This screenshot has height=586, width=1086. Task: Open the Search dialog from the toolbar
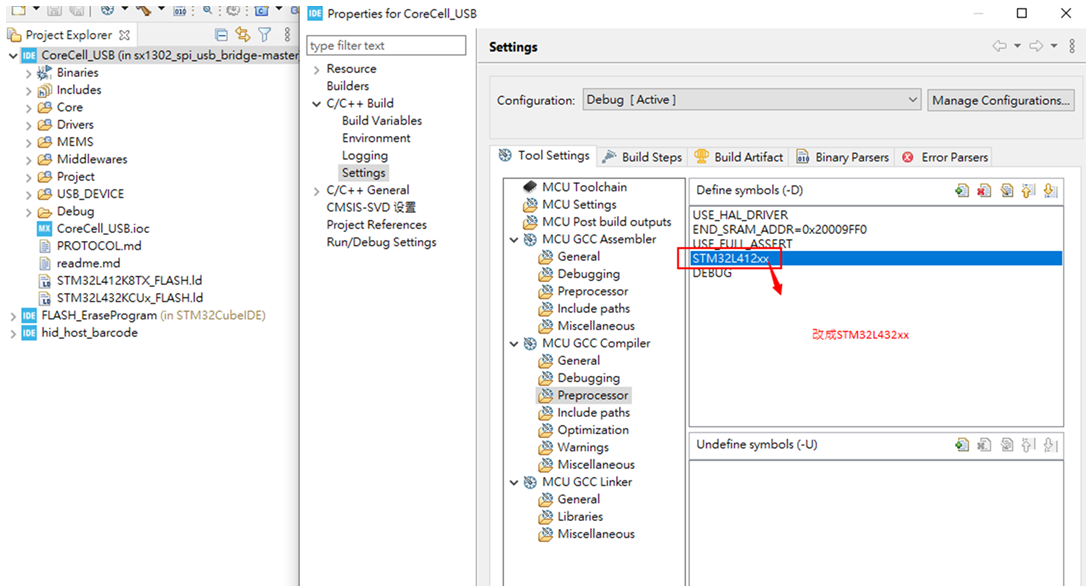(x=208, y=10)
